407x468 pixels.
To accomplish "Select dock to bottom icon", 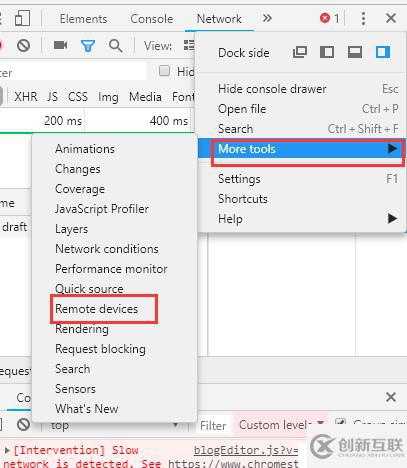I will pyautogui.click(x=355, y=52).
